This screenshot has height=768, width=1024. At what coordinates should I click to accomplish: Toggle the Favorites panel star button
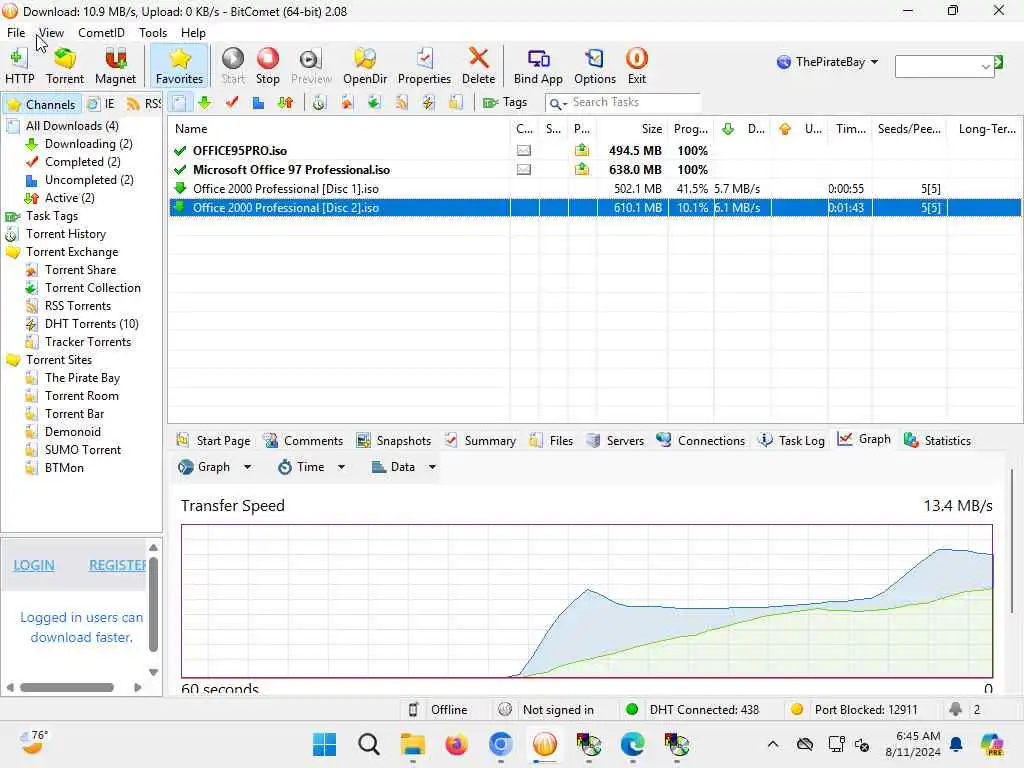179,66
